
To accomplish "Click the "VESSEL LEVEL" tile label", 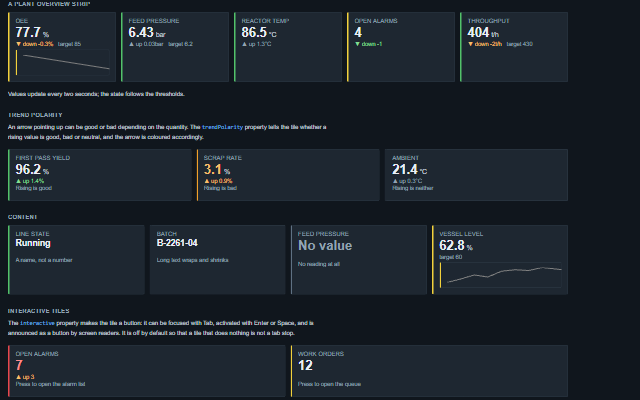I will click(461, 234).
